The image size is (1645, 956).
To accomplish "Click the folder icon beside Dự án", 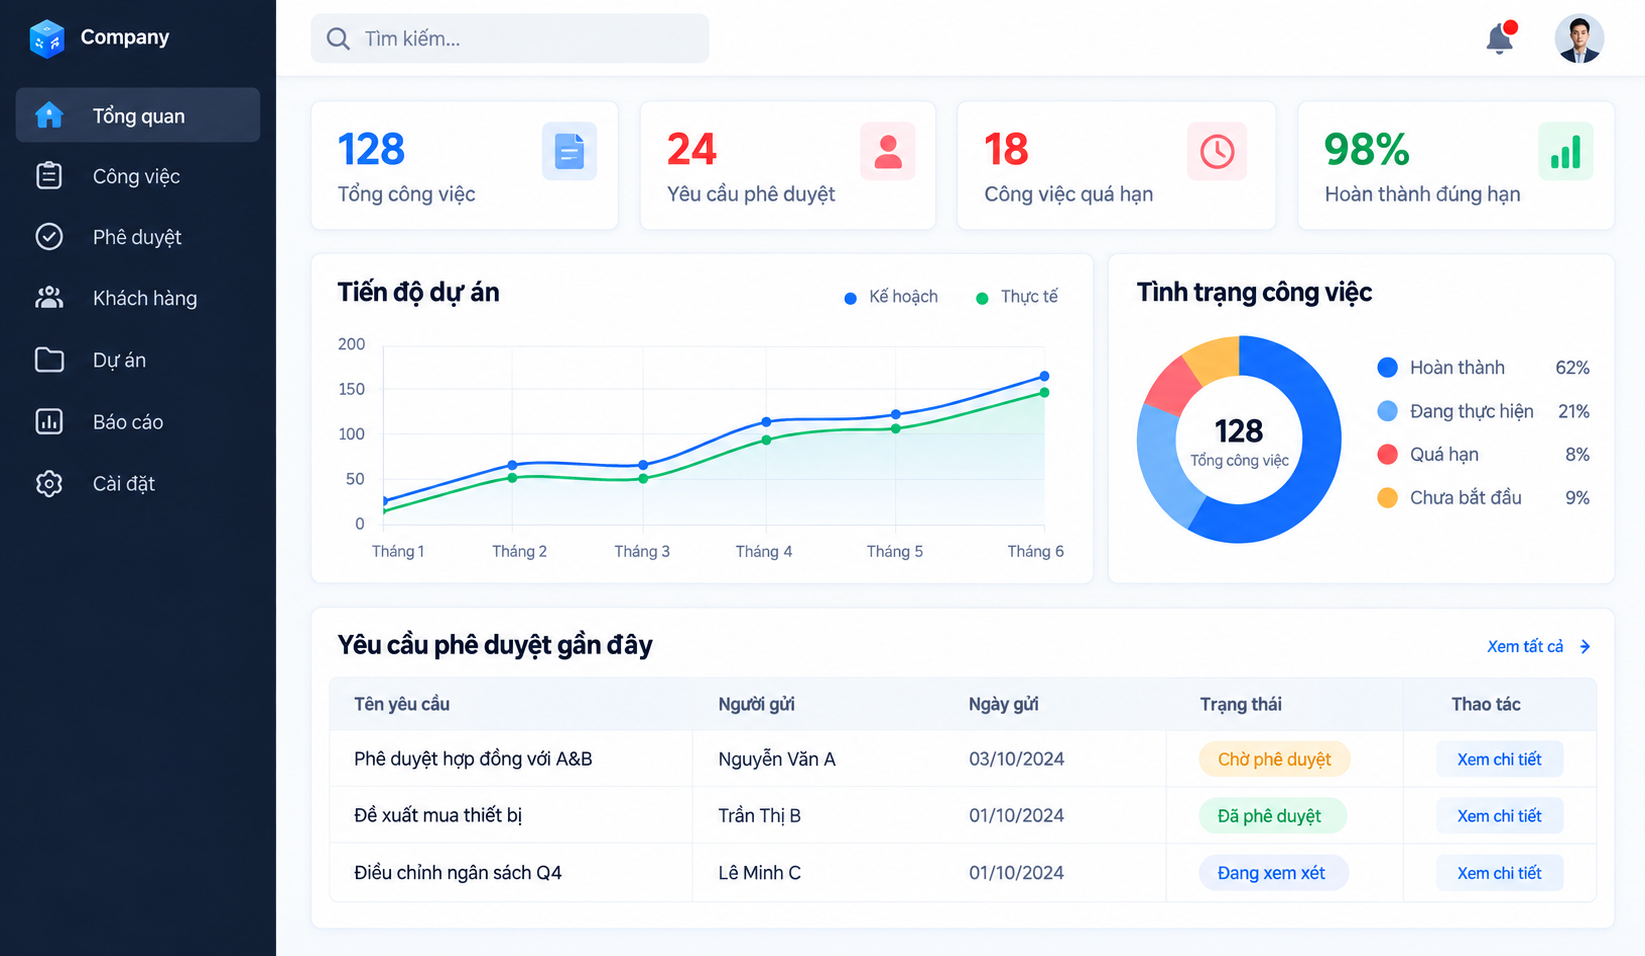I will pos(49,360).
